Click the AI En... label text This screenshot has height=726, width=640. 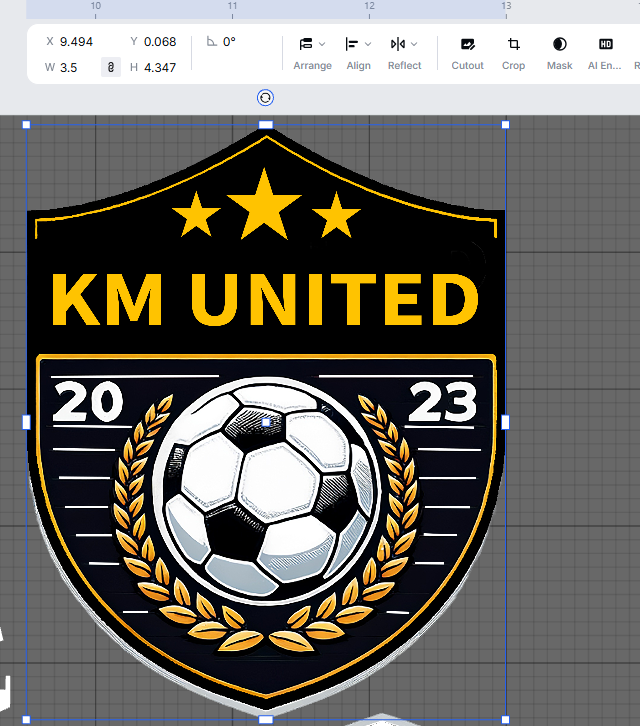(605, 66)
